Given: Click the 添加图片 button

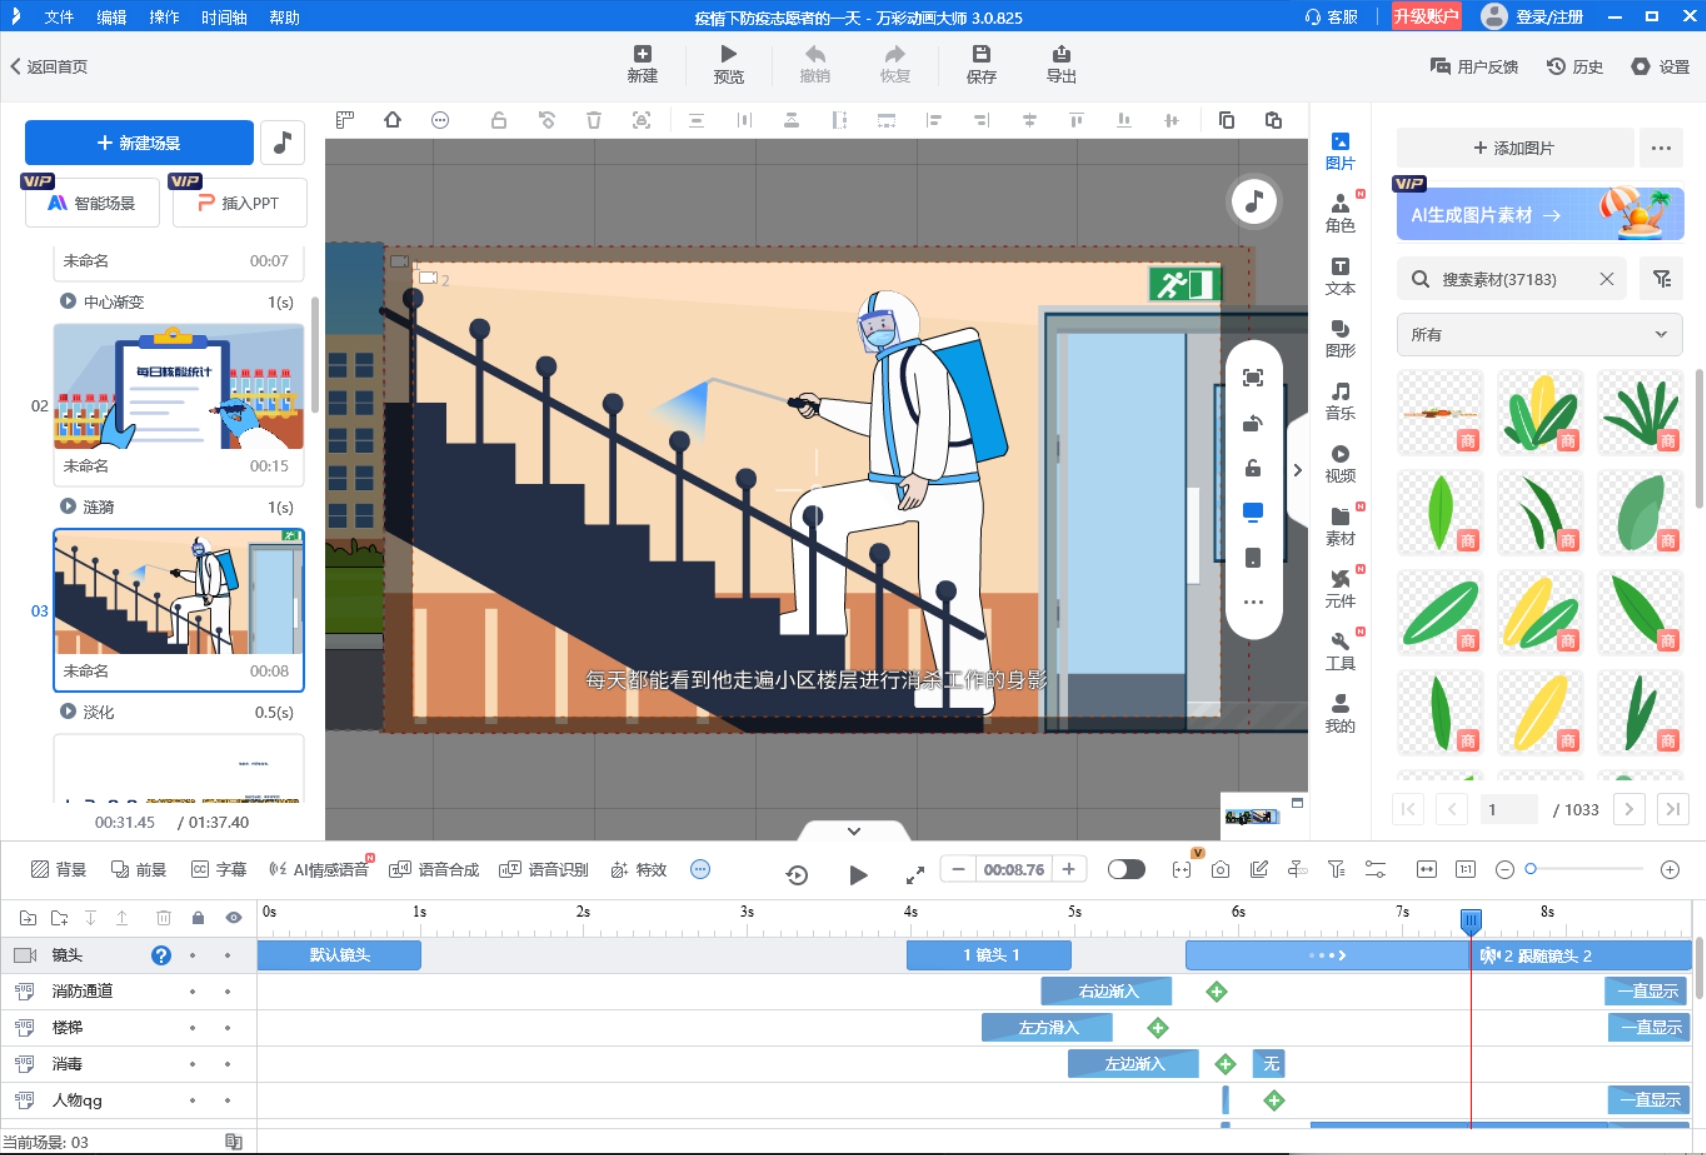Looking at the screenshot, I should (1514, 148).
